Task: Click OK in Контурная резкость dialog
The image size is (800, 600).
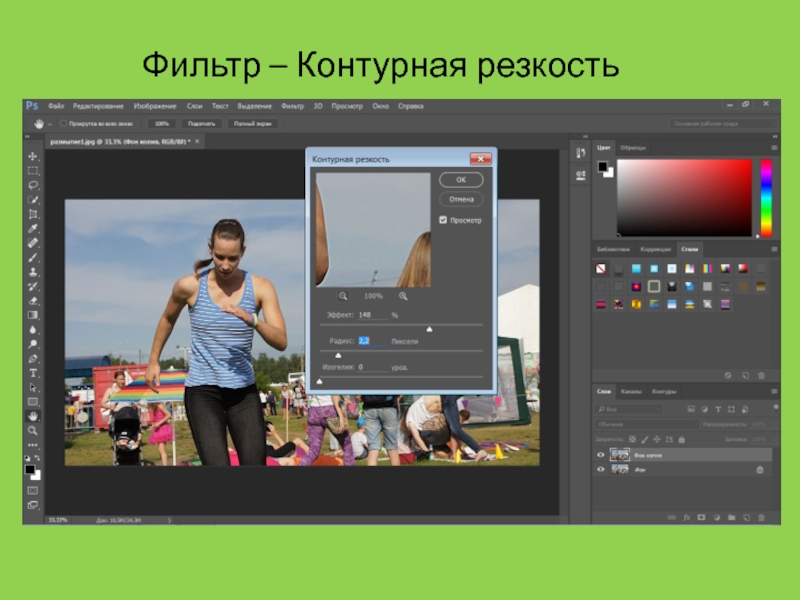Action: click(461, 180)
